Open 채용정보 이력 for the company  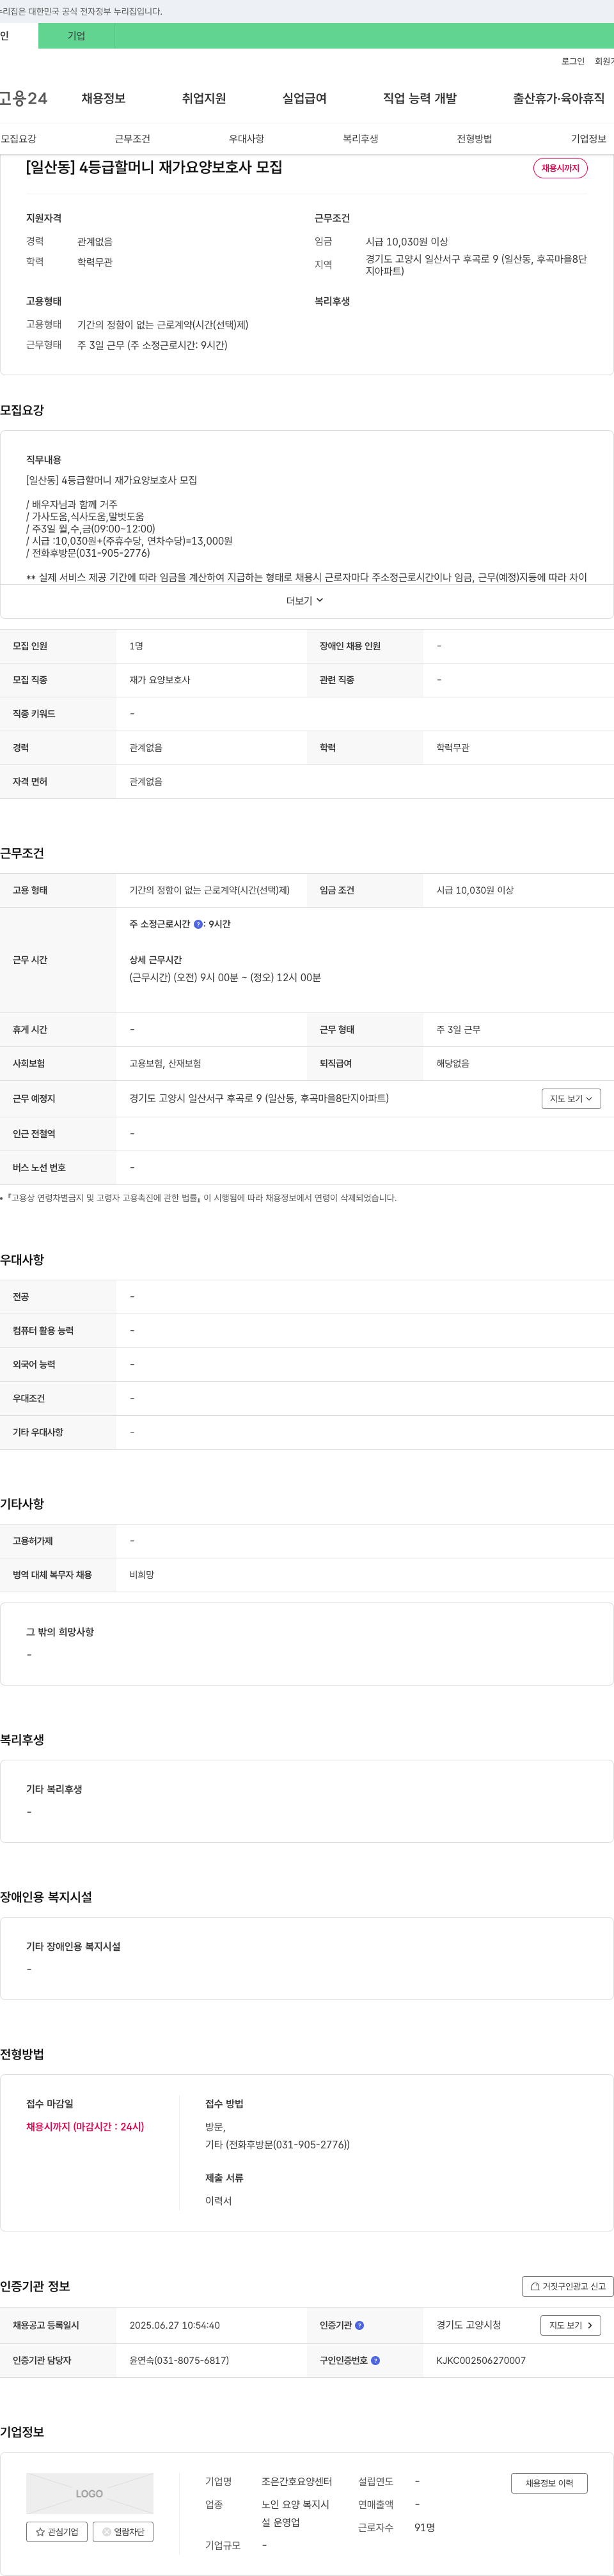tap(549, 2483)
